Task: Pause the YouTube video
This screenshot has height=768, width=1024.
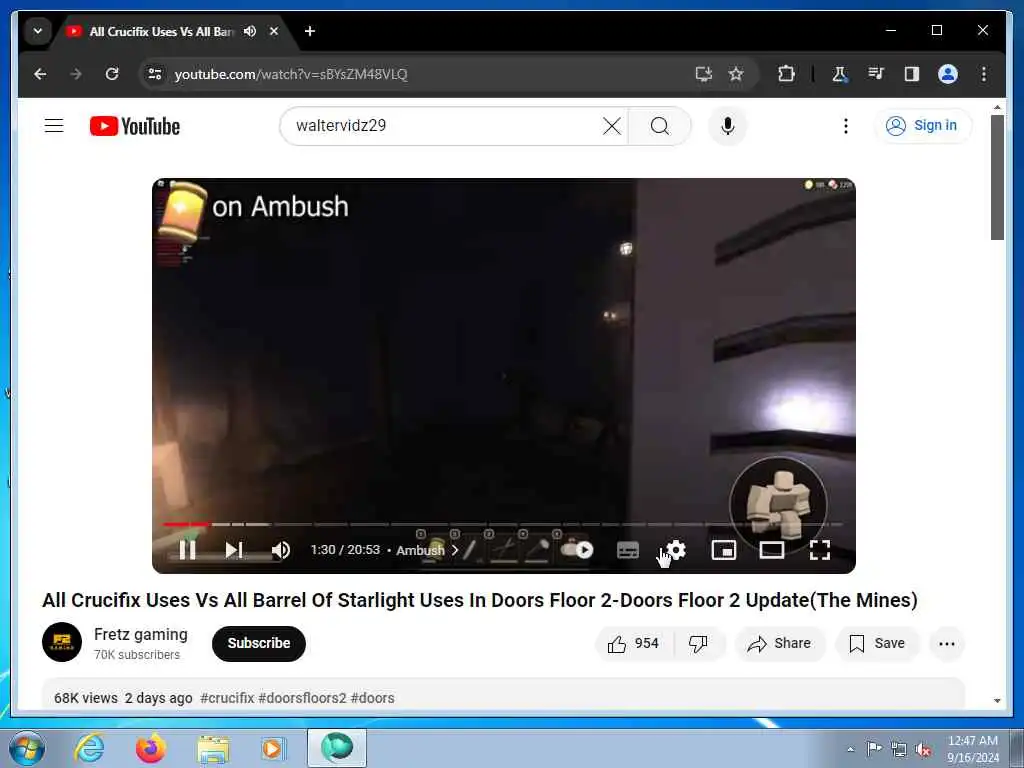Action: [187, 550]
